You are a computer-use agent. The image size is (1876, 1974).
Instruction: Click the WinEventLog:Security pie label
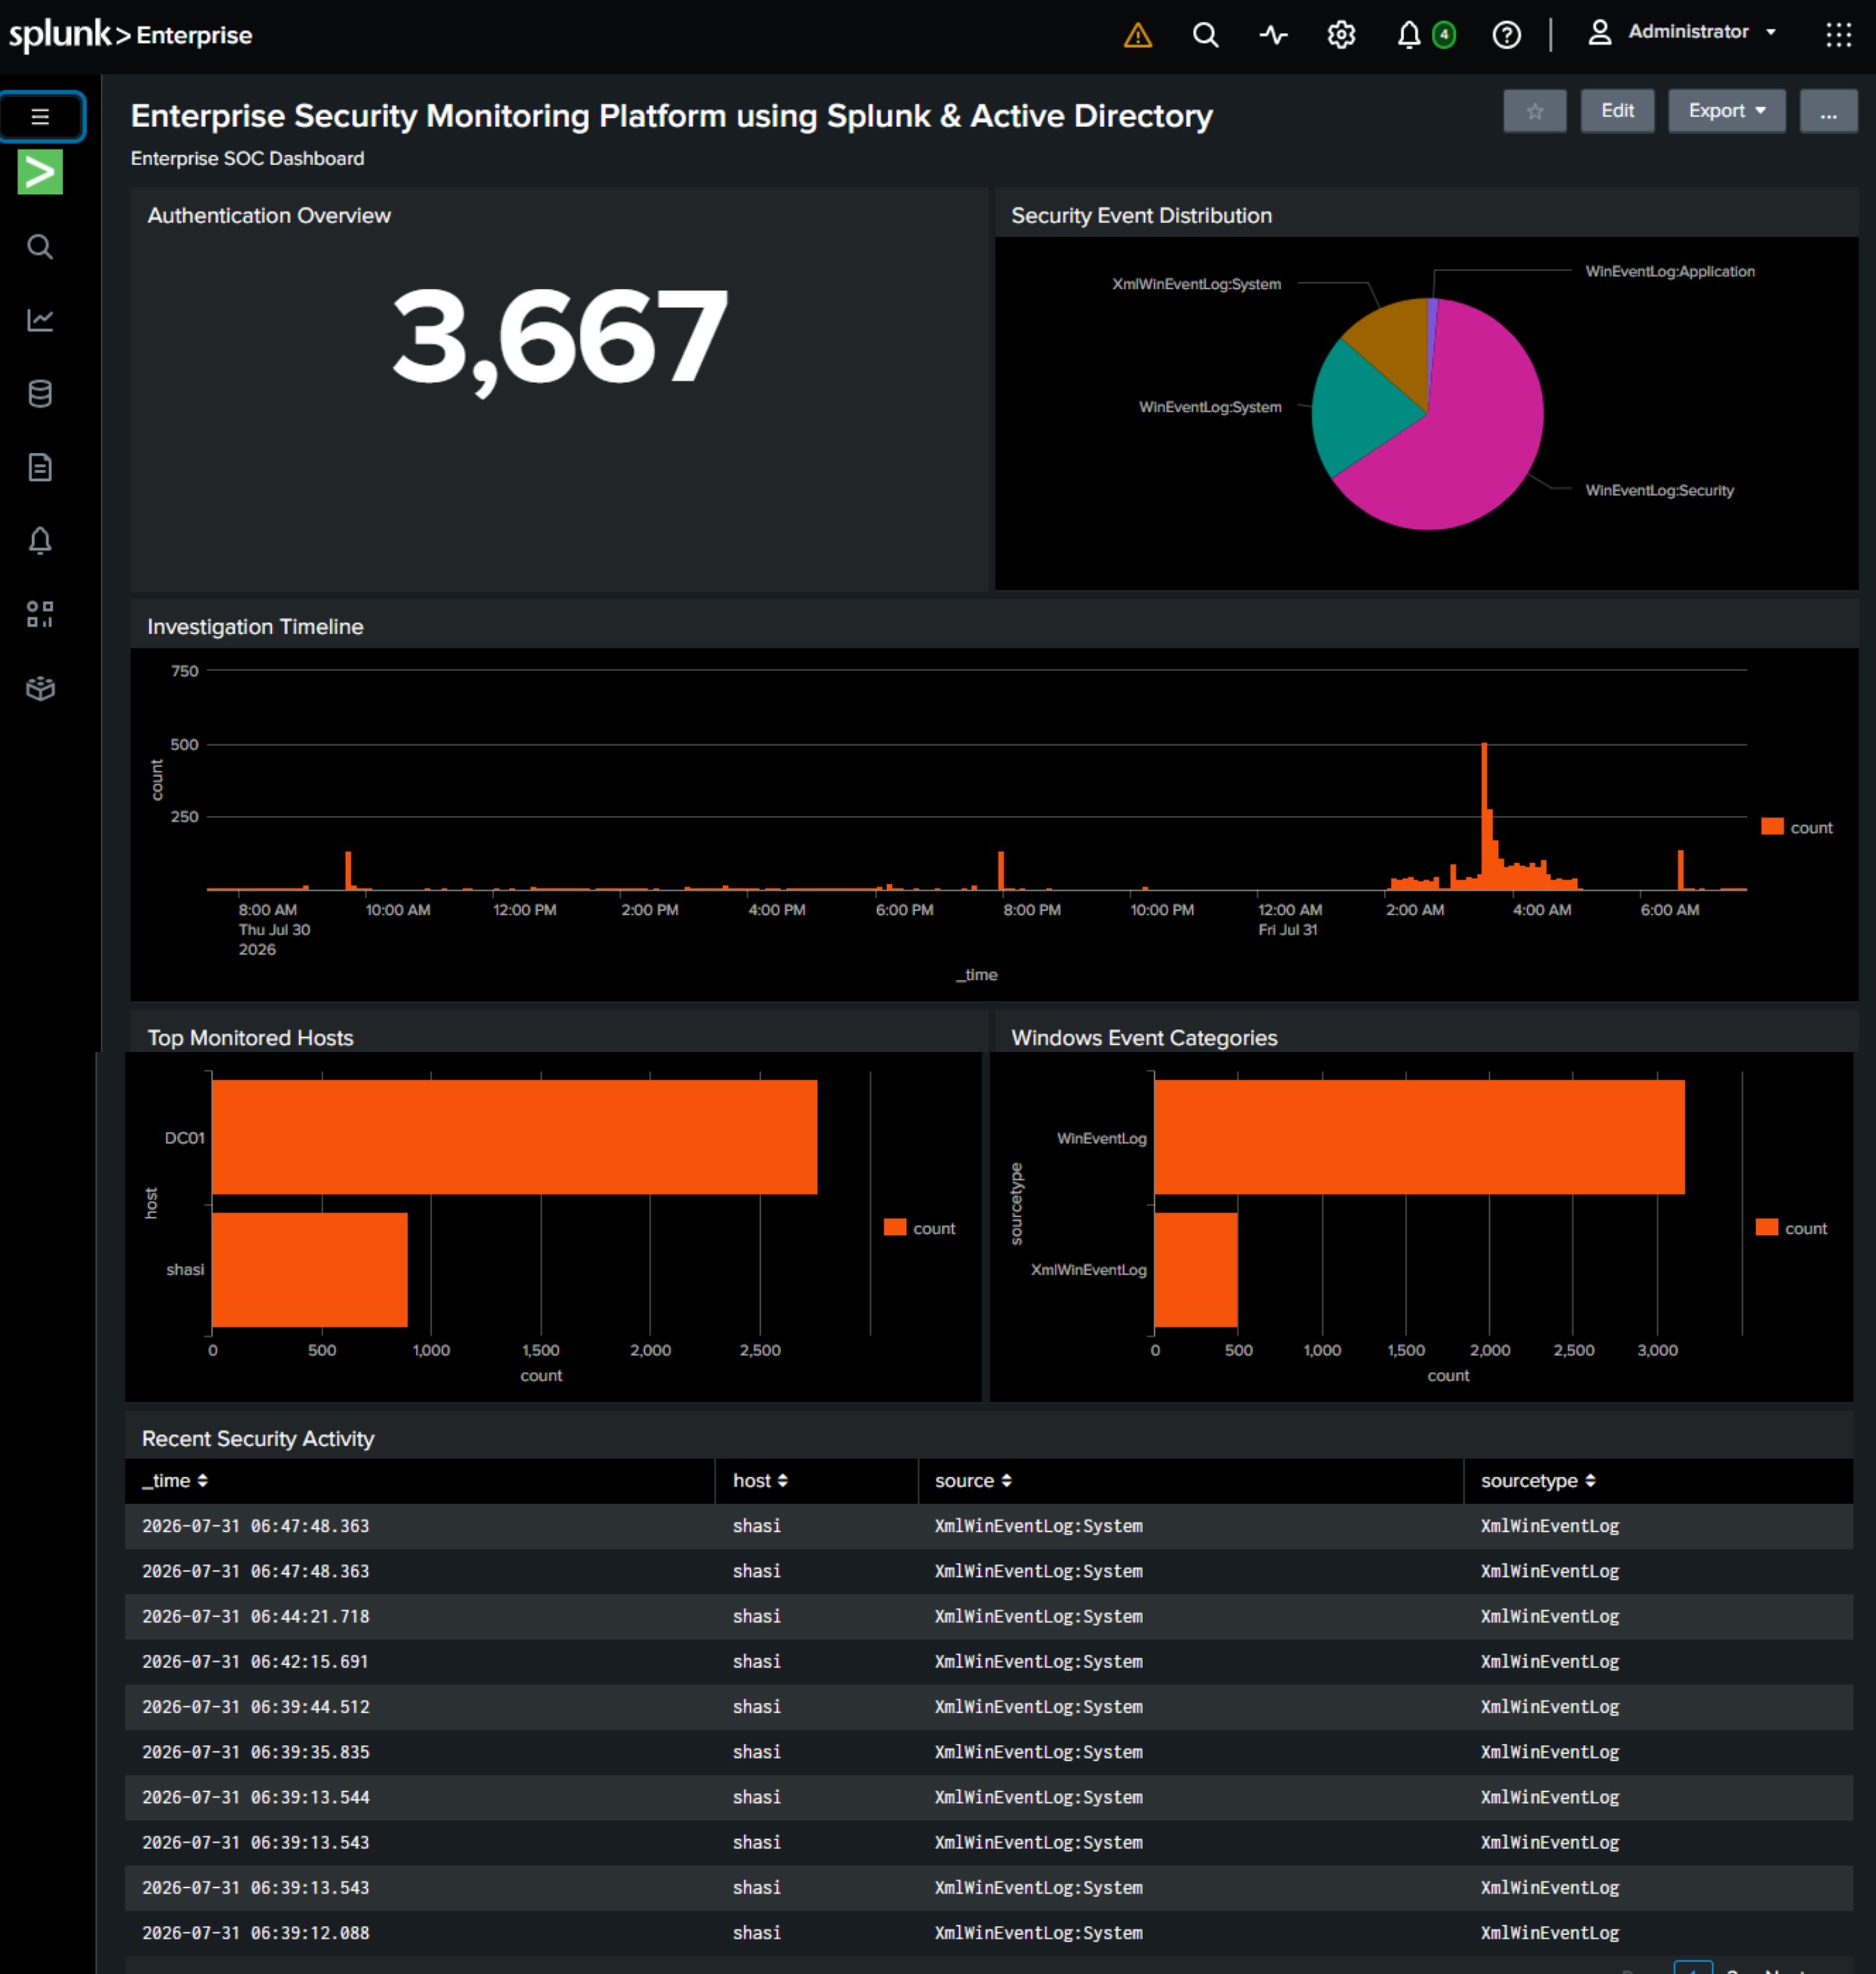(x=1660, y=490)
